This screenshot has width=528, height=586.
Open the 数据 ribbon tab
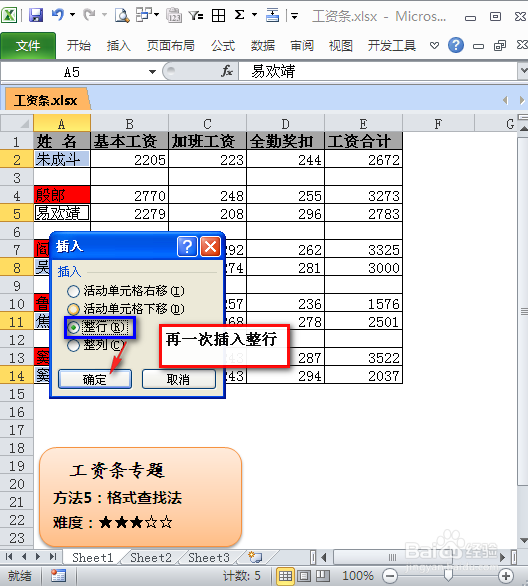coord(263,46)
